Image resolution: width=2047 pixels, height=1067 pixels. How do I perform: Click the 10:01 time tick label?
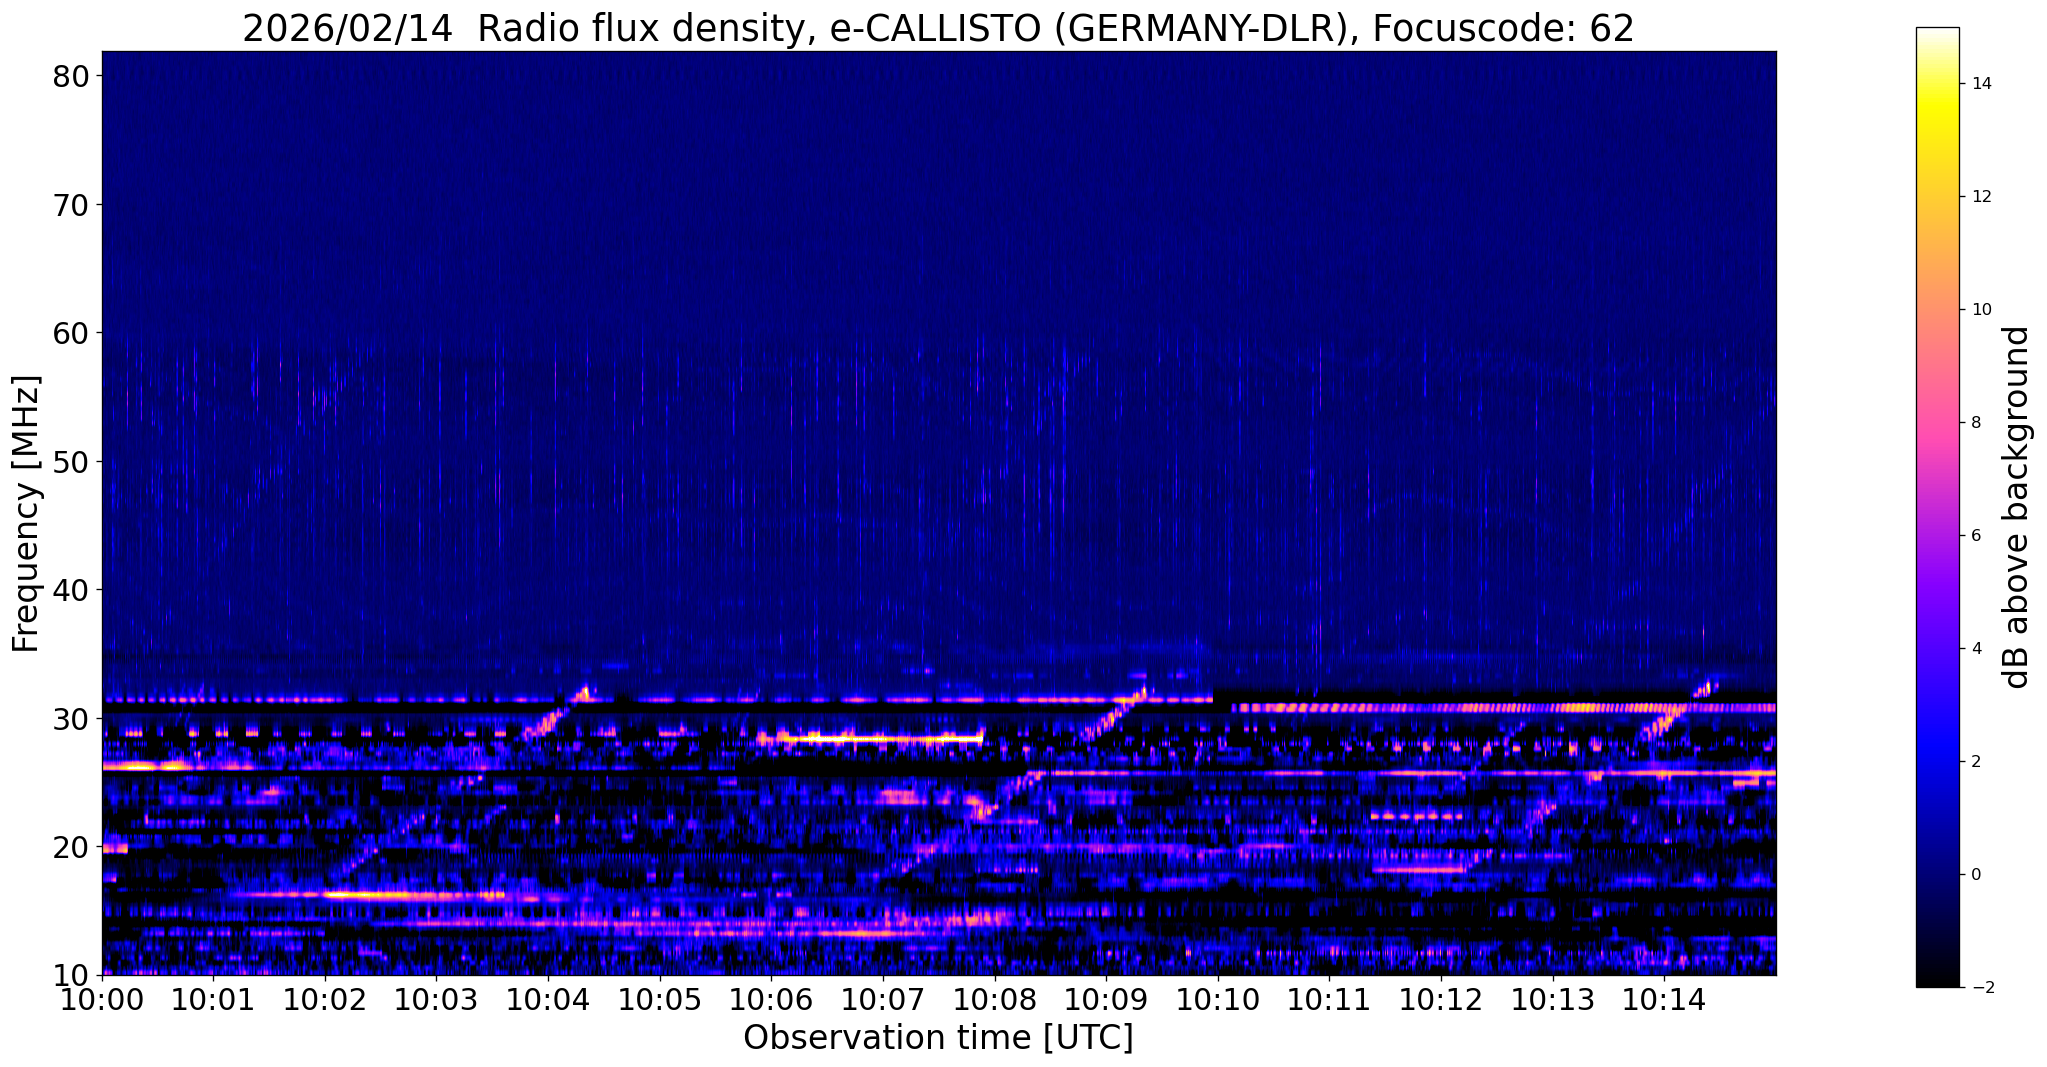pyautogui.click(x=213, y=1000)
